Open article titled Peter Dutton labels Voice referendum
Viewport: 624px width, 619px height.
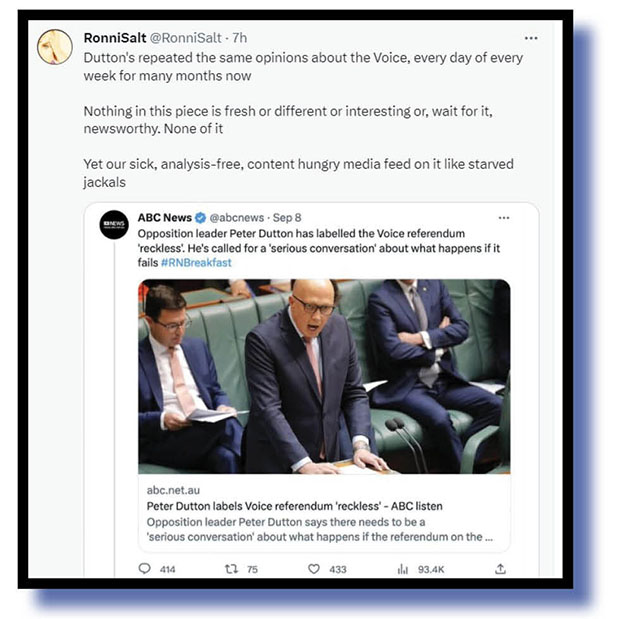point(294,506)
